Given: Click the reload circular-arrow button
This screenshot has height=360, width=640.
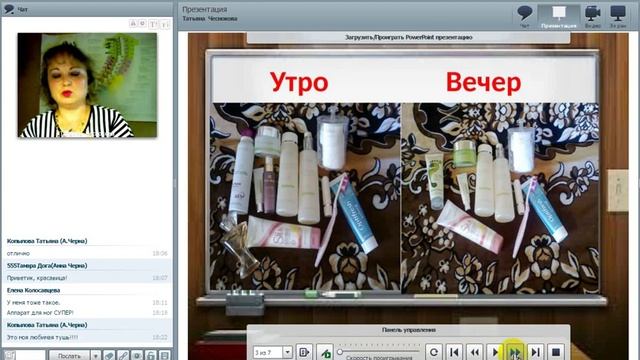Looking at the screenshot, I should (x=434, y=352).
